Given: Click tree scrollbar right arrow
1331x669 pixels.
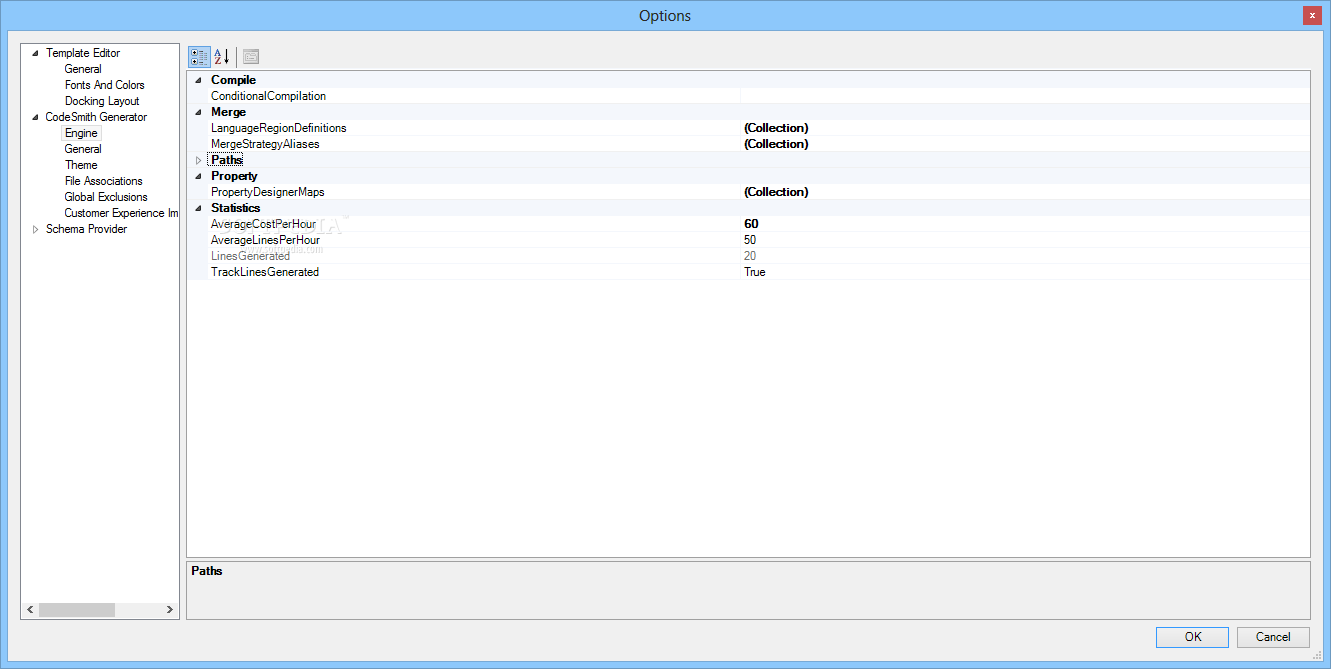Looking at the screenshot, I should [x=170, y=610].
